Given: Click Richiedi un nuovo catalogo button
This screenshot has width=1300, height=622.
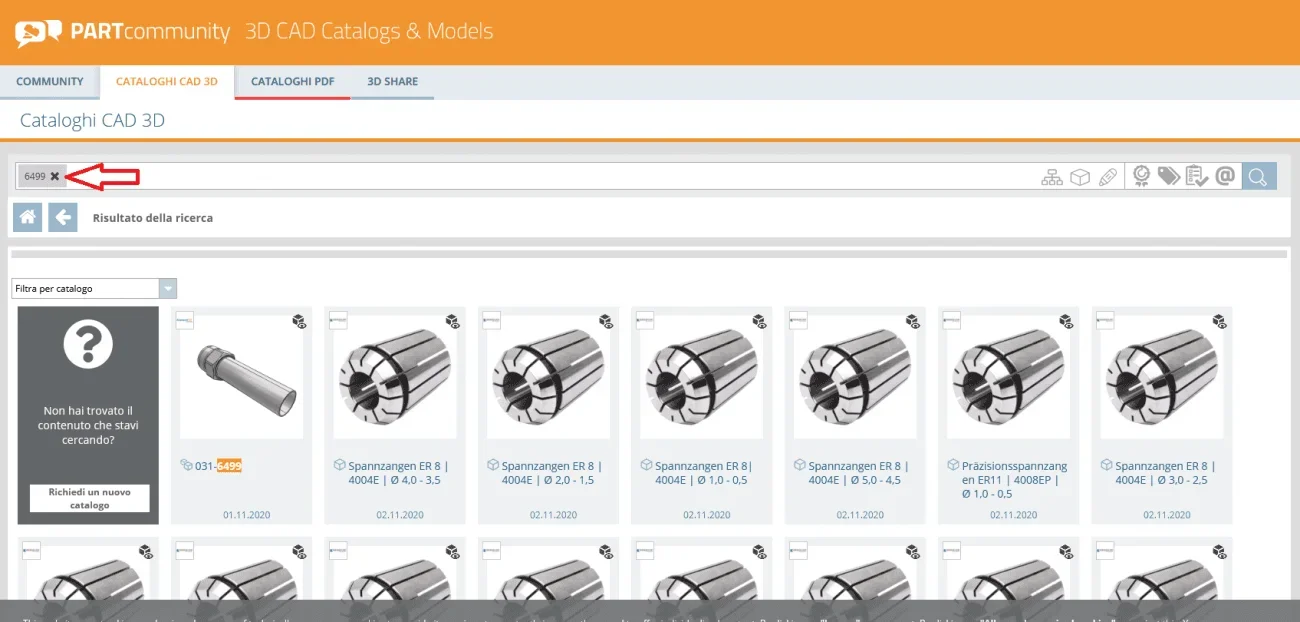Looking at the screenshot, I should 89,498.
